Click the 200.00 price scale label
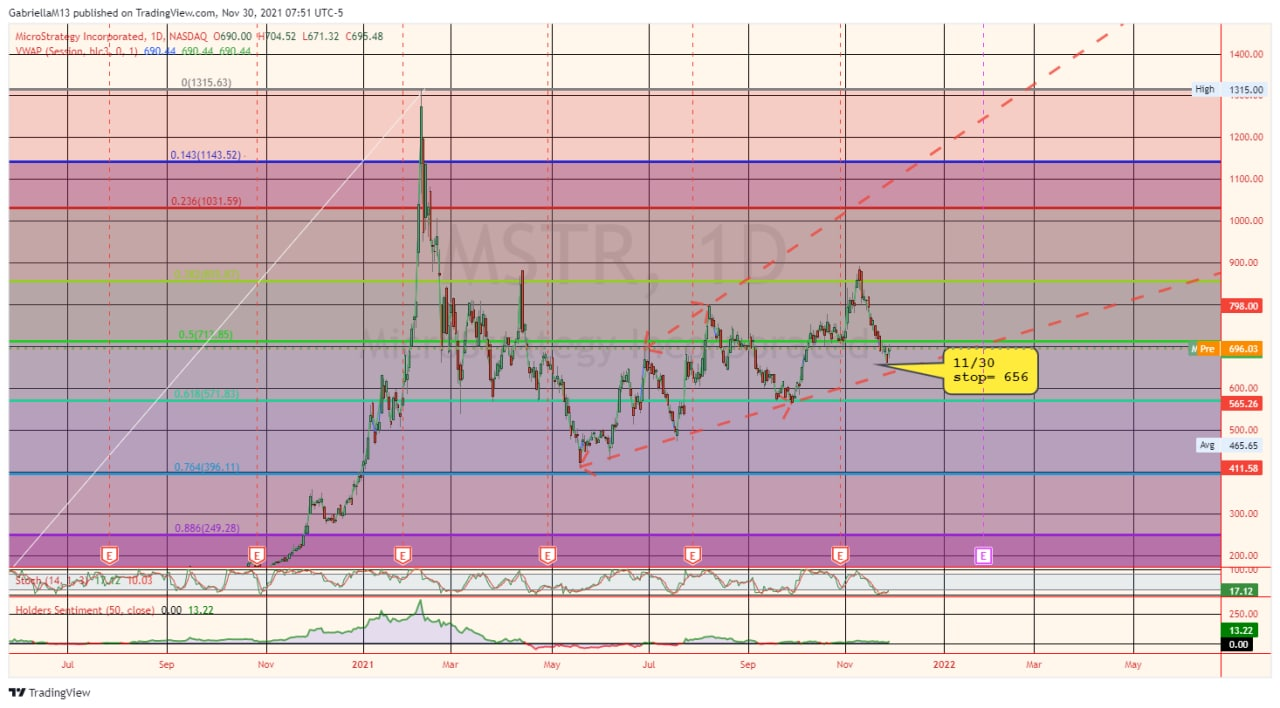 [x=1245, y=556]
